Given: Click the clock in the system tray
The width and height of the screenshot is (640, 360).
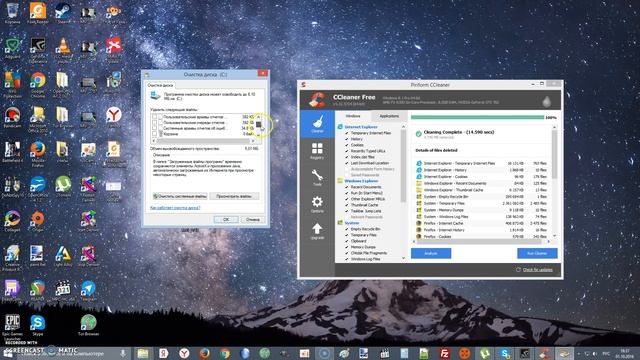Looking at the screenshot, I should pyautogui.click(x=625, y=353).
